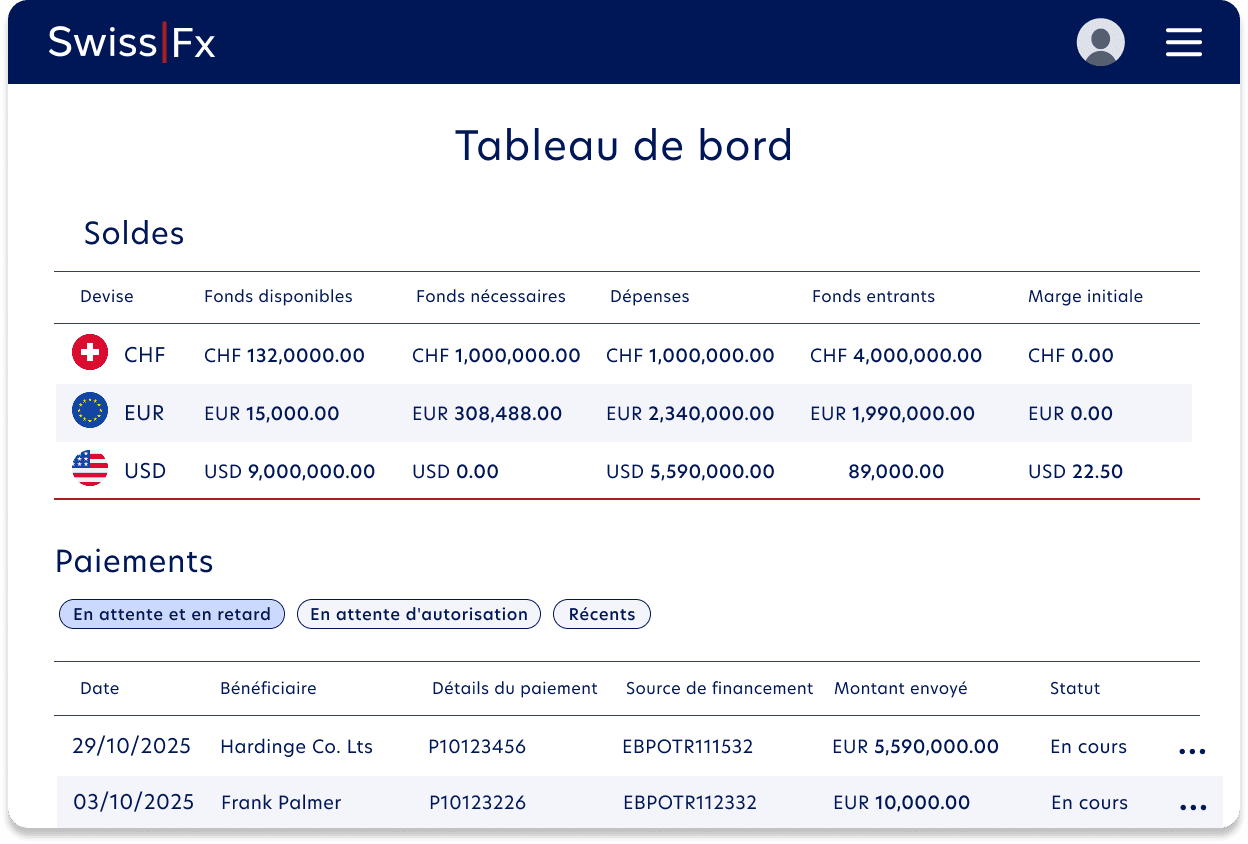Sort by the Date column header
The width and height of the screenshot is (1248, 844).
click(x=99, y=688)
